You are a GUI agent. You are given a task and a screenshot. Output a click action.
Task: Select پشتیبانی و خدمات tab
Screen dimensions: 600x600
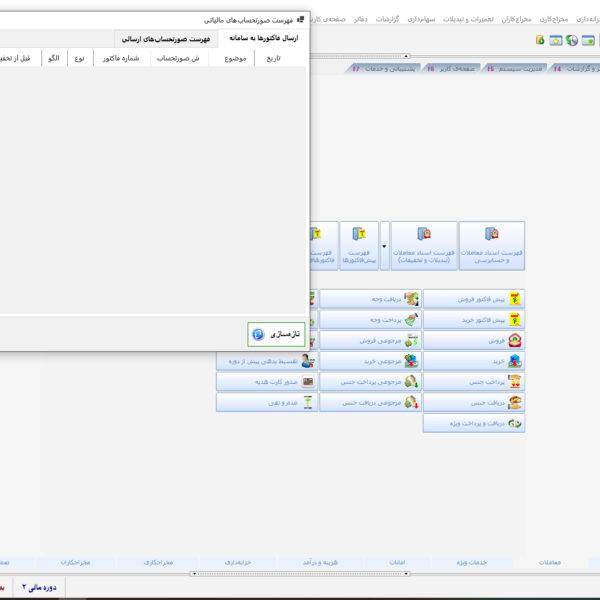[x=384, y=69]
